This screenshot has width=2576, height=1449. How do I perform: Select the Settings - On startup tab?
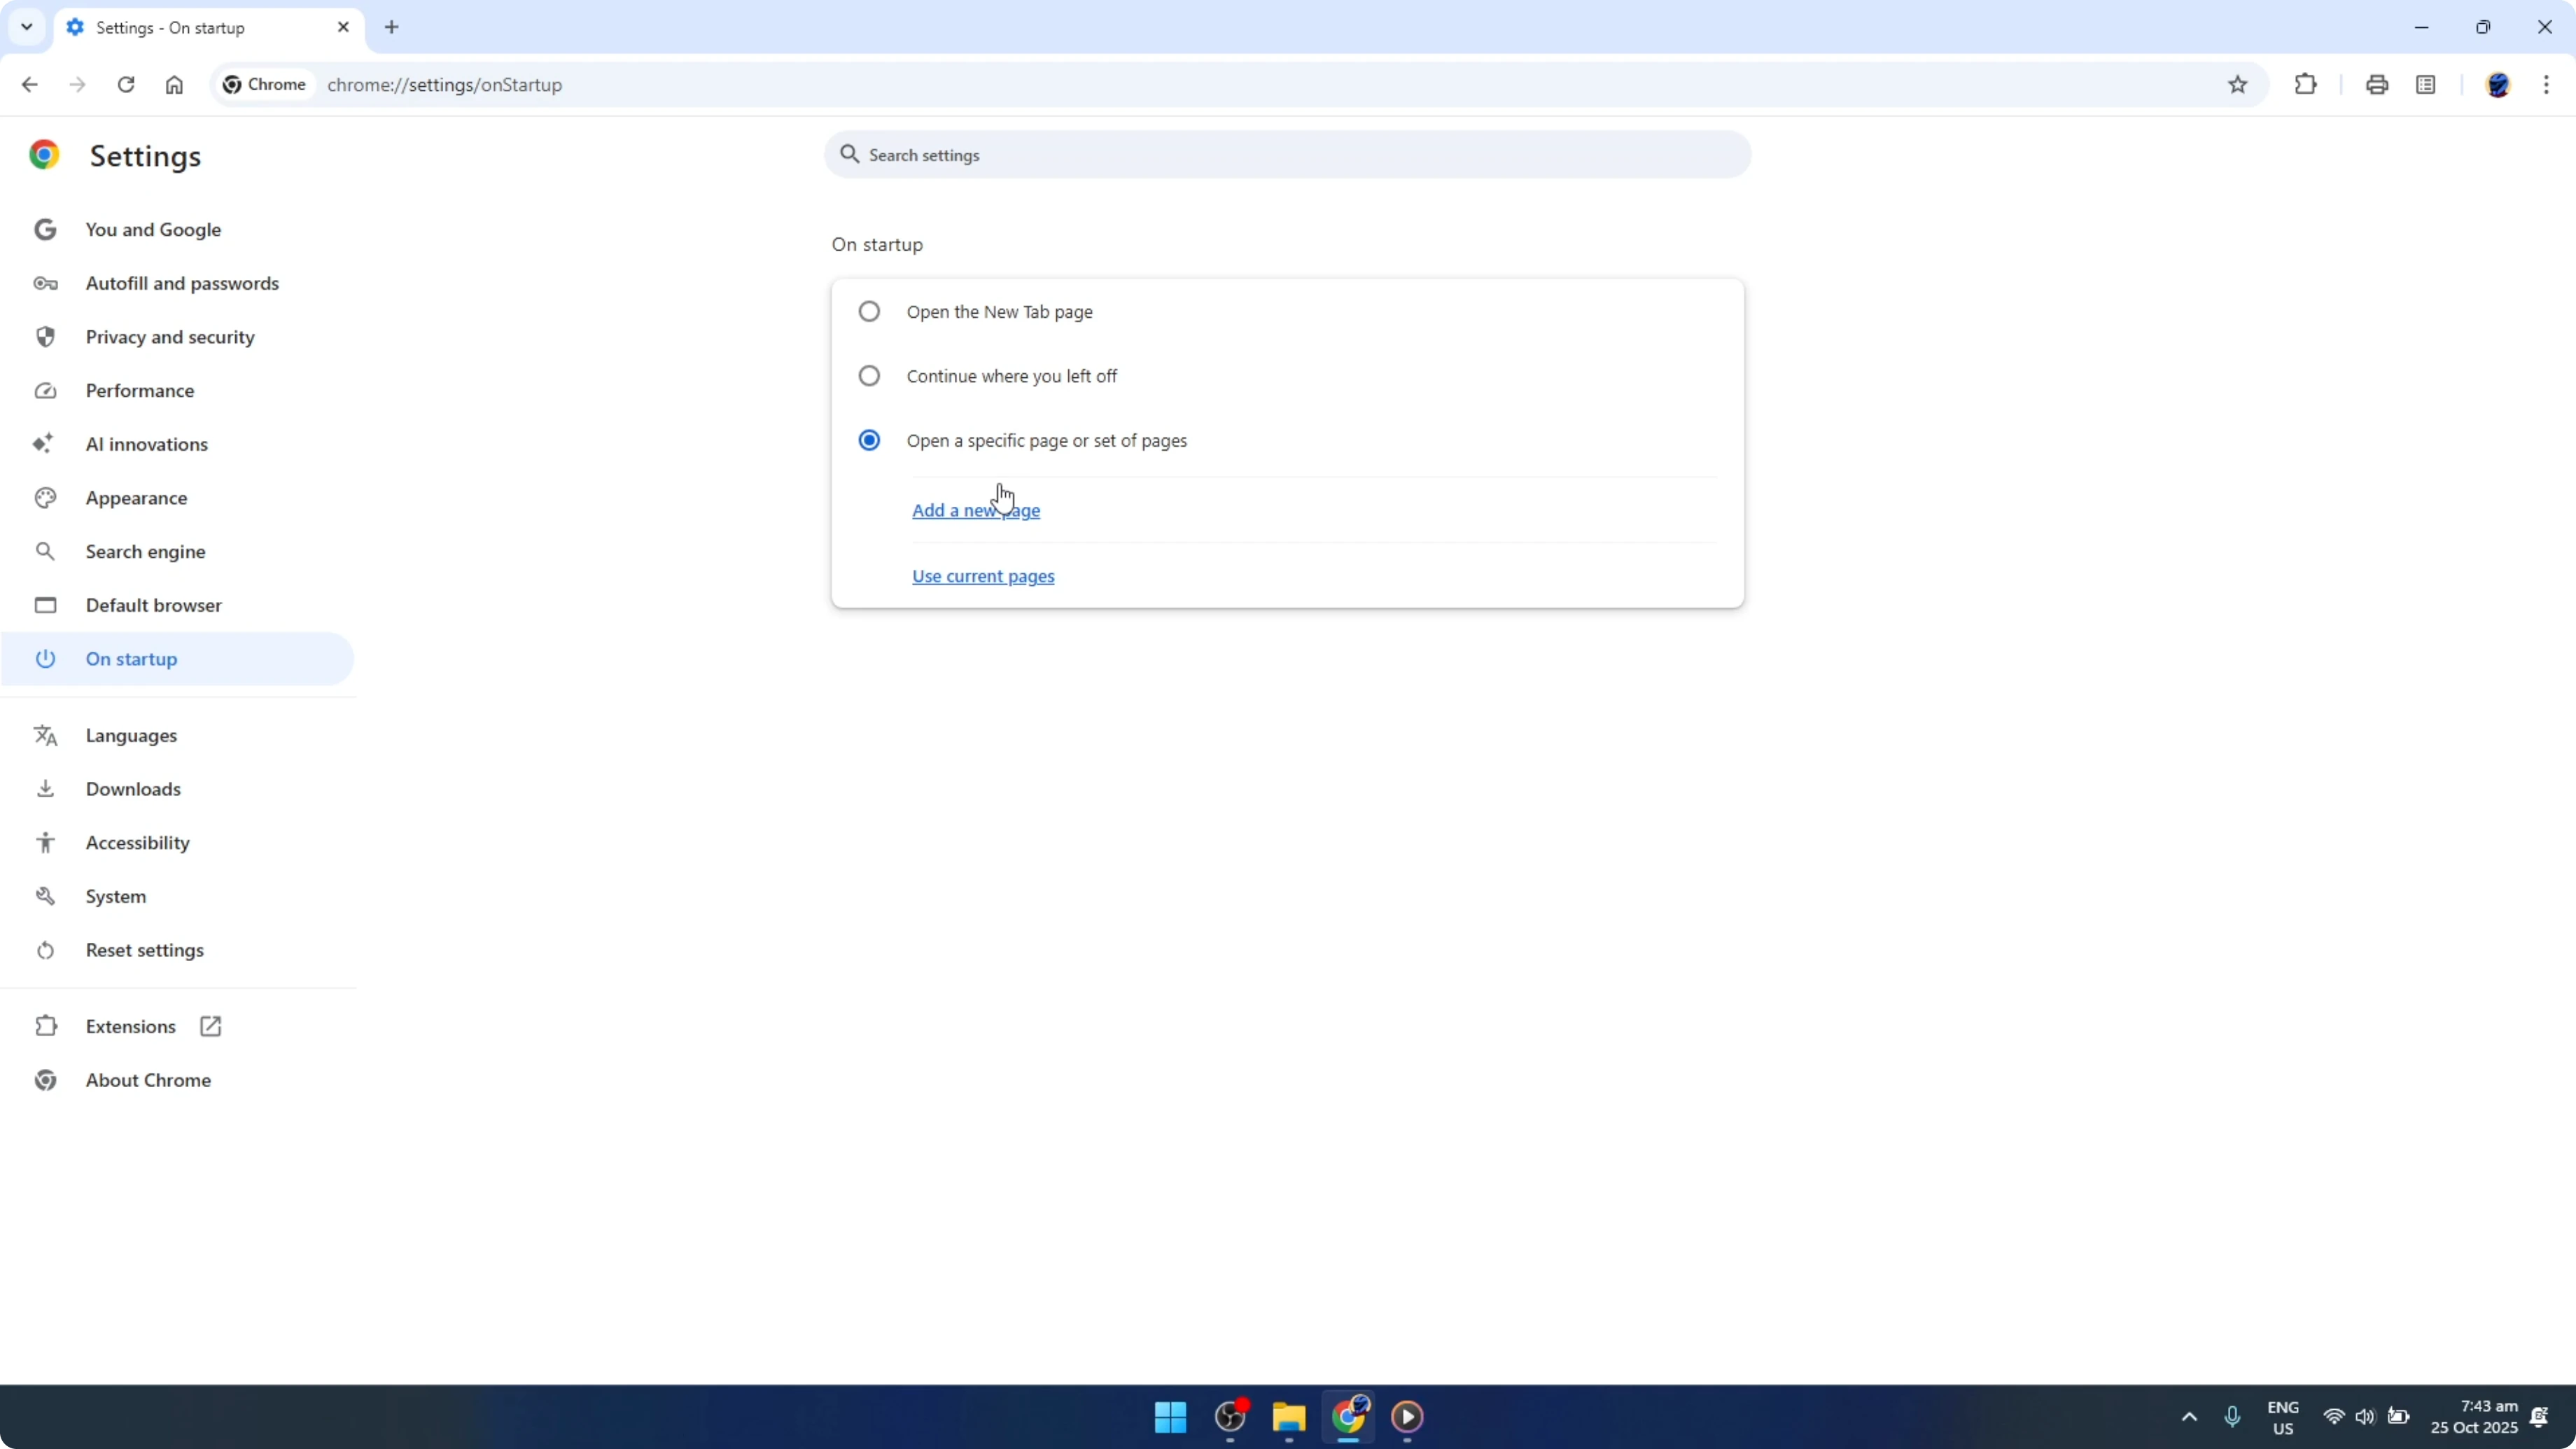209,27
